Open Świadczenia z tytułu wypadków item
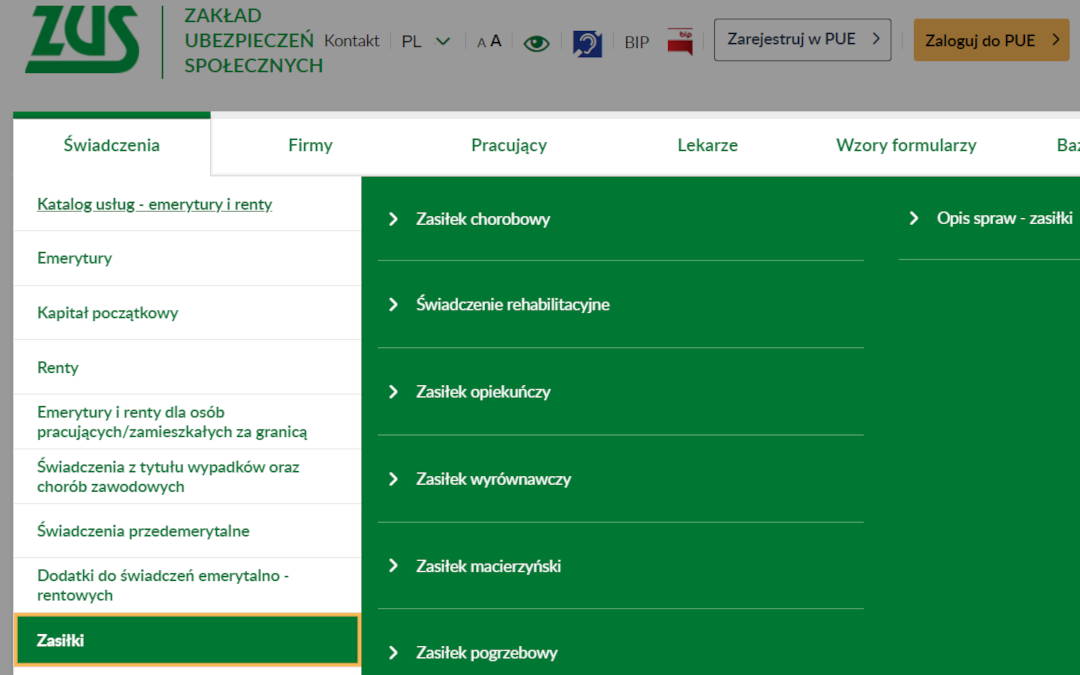The height and width of the screenshot is (675, 1080). (x=187, y=477)
